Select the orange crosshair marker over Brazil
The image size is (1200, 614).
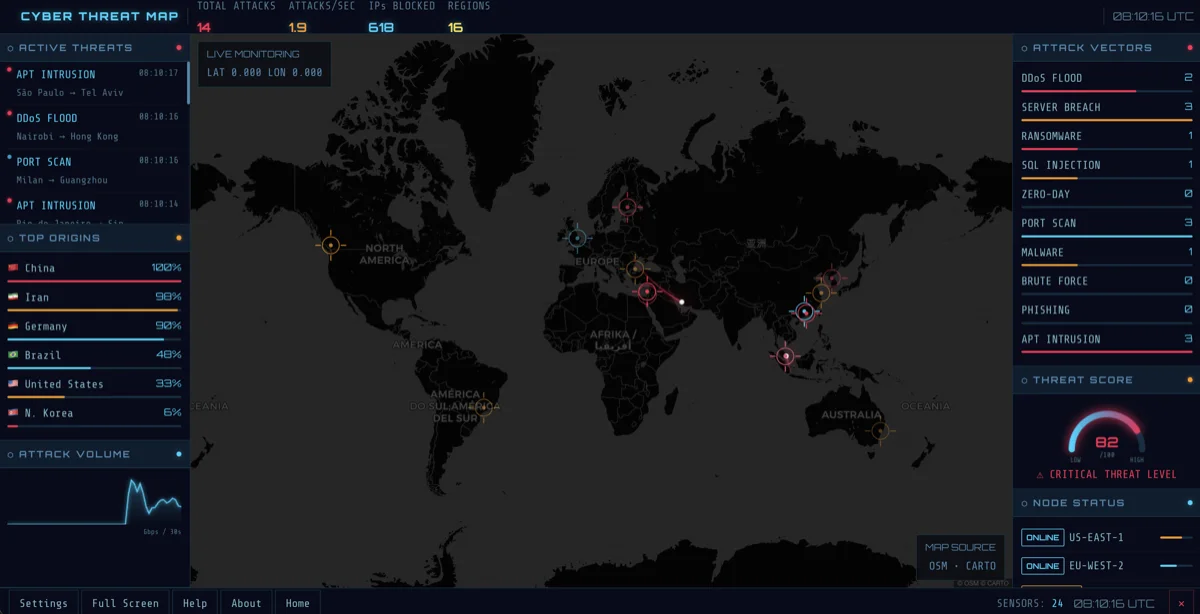483,407
